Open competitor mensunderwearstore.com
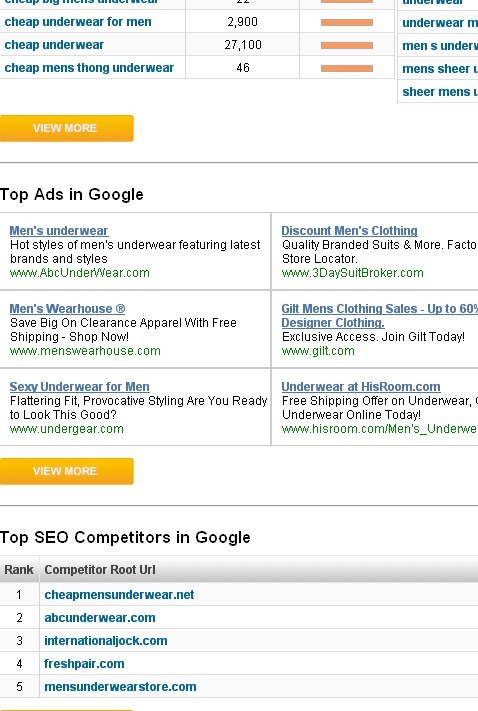Screen dimensions: 478x711 120,687
